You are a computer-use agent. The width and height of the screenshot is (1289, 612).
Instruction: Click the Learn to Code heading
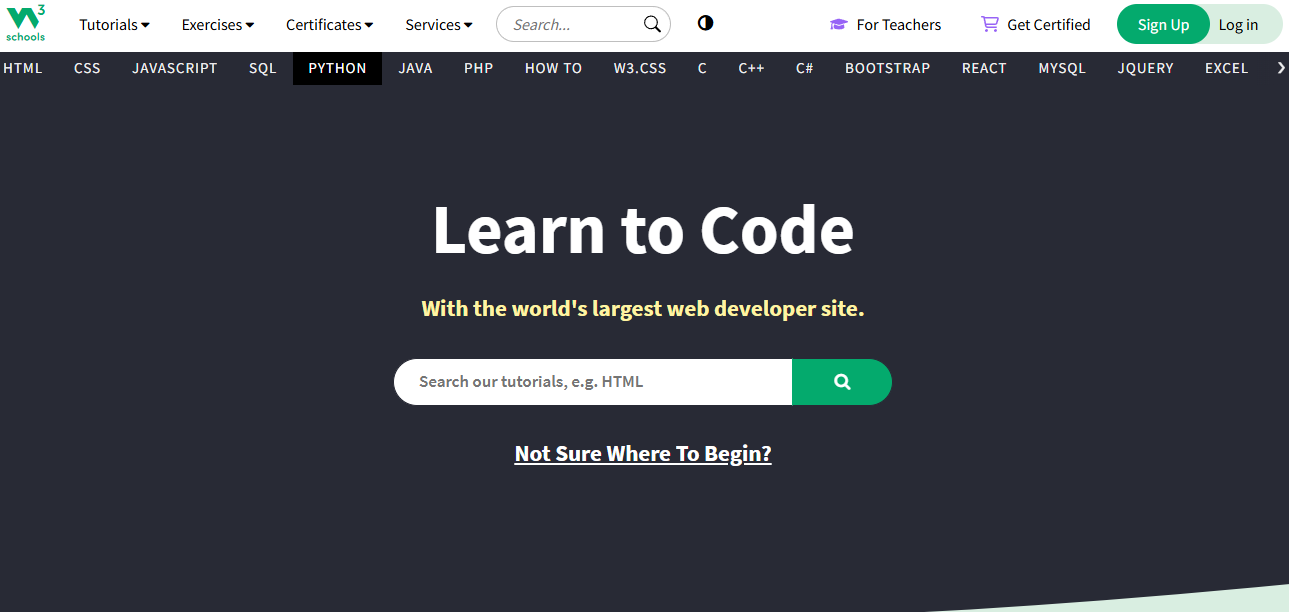643,230
